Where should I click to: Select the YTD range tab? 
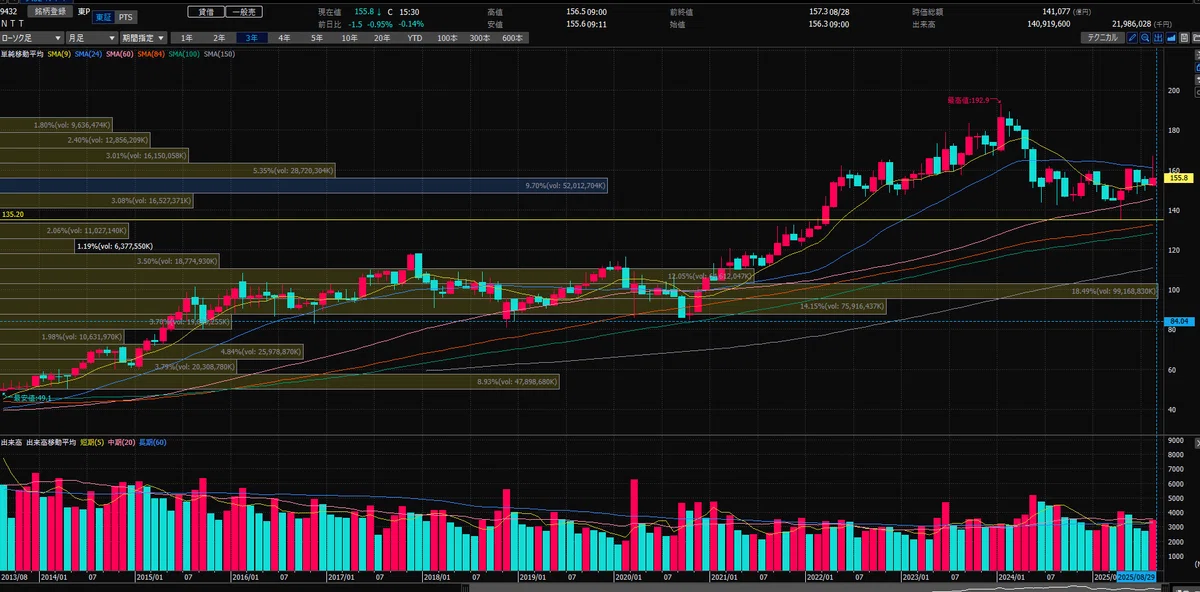[x=414, y=38]
